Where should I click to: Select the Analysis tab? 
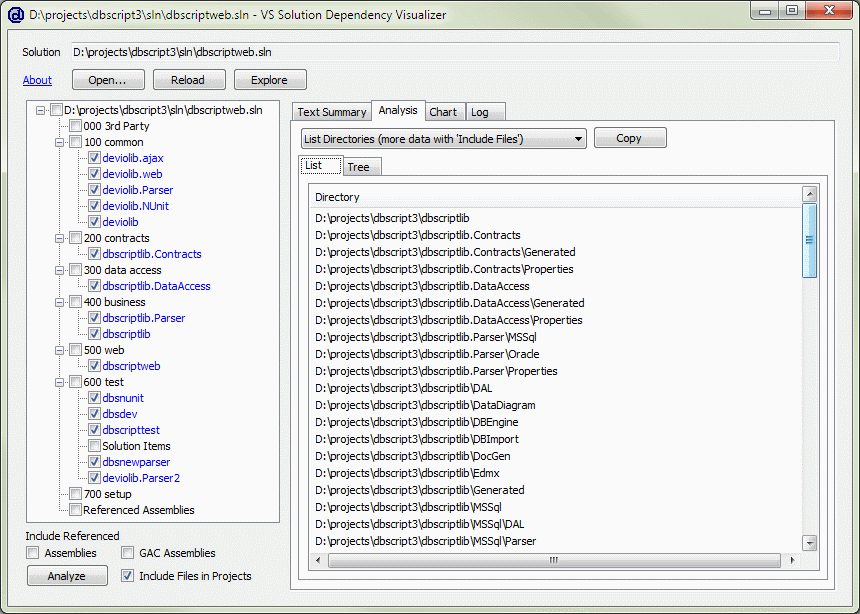click(398, 110)
